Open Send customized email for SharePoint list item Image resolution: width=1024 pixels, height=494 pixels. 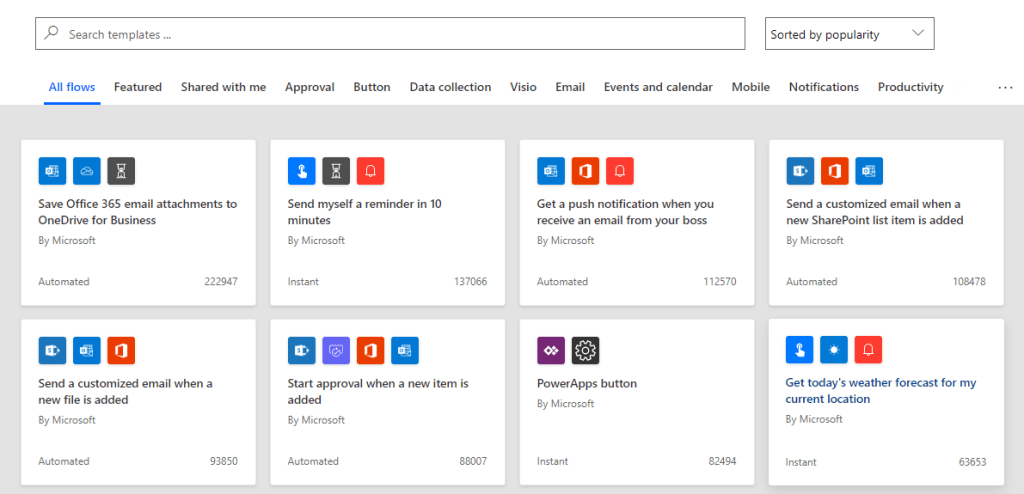point(875,212)
